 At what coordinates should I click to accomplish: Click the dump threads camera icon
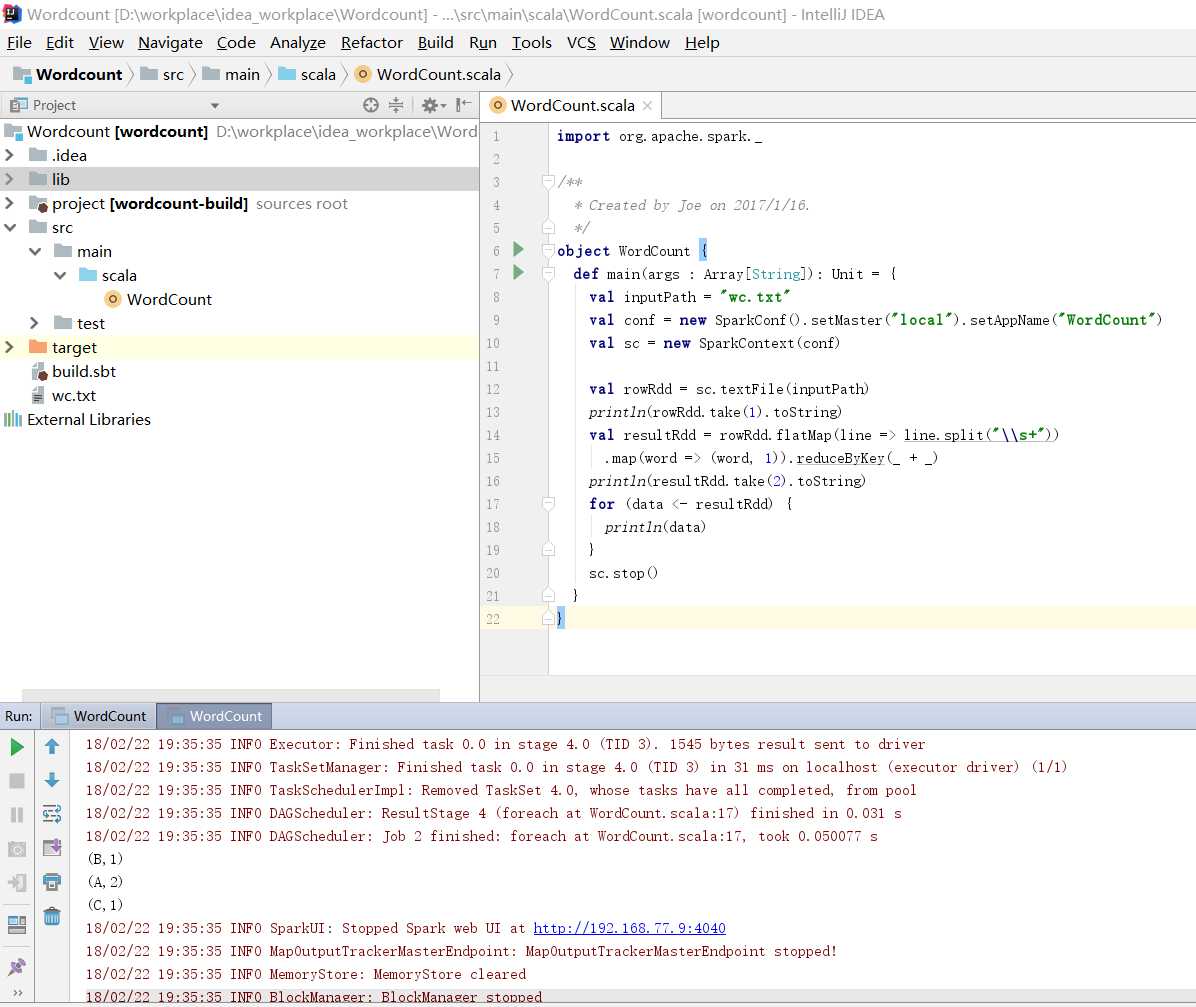[x=17, y=849]
